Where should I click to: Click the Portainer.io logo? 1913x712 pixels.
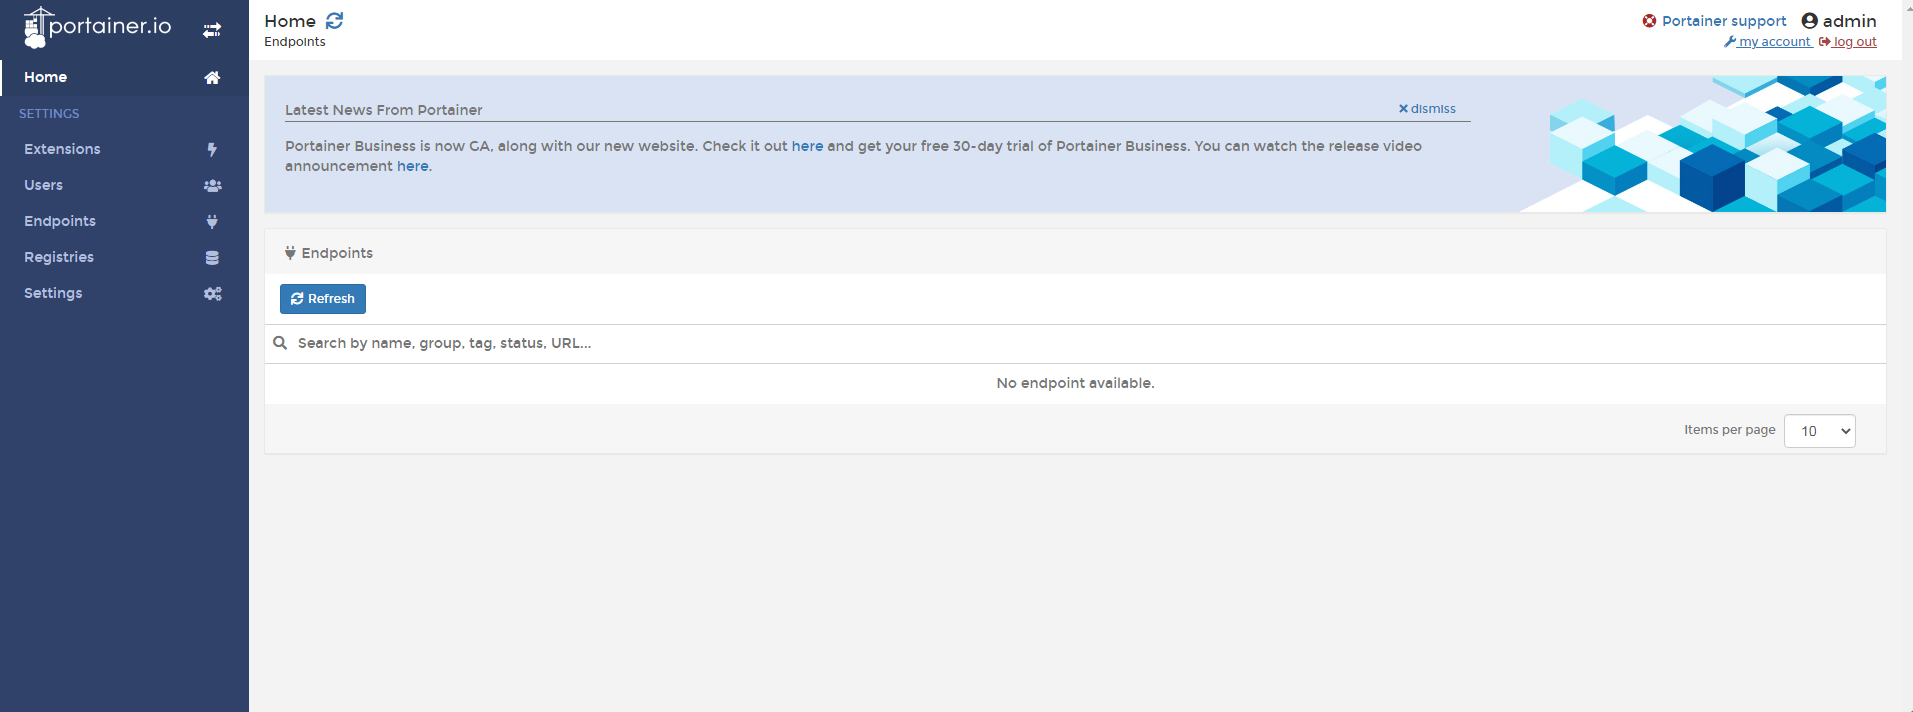97,27
